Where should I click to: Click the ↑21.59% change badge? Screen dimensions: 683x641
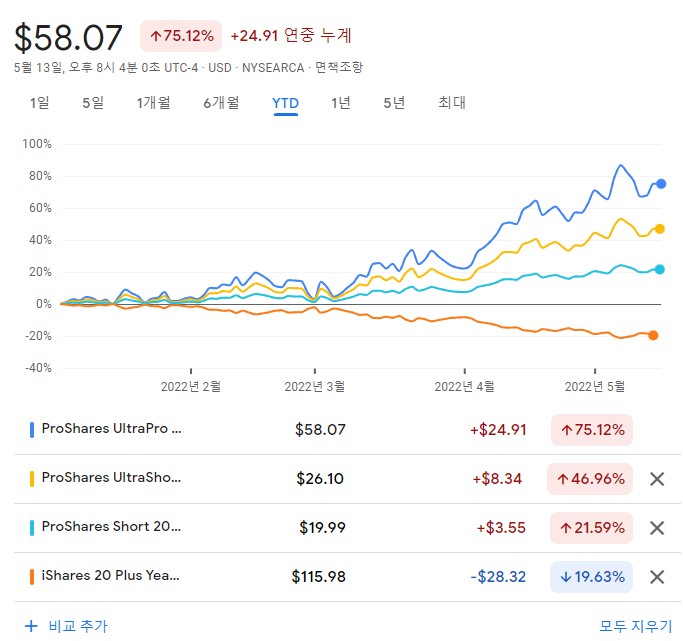click(x=592, y=528)
